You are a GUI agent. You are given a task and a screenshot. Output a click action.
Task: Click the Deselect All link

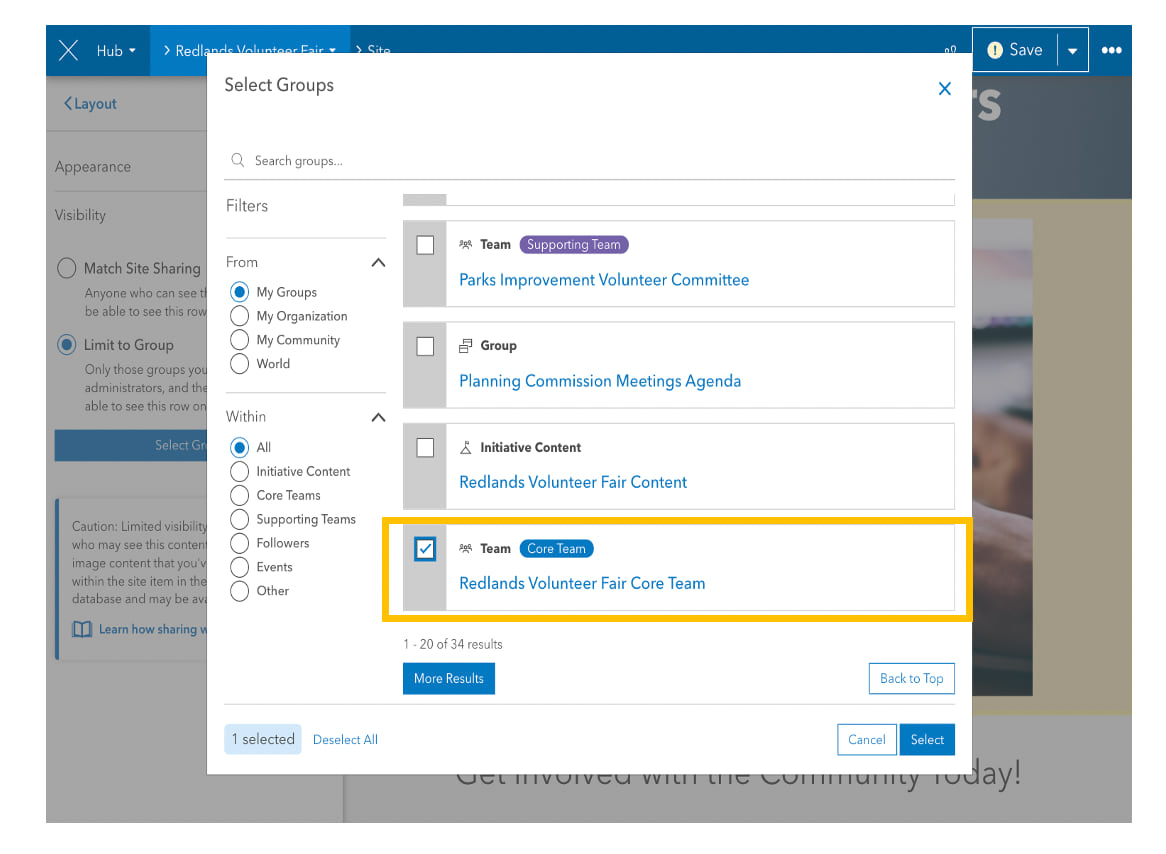coord(345,739)
